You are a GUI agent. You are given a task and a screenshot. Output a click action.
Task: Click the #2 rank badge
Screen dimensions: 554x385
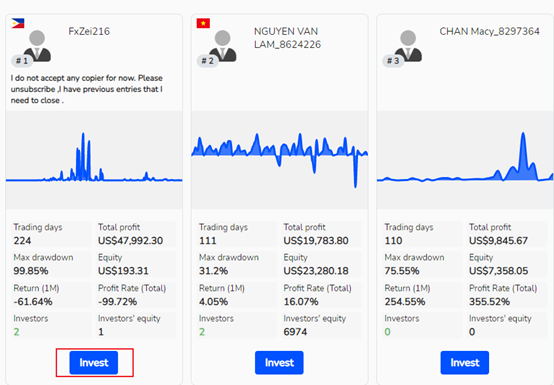point(207,61)
